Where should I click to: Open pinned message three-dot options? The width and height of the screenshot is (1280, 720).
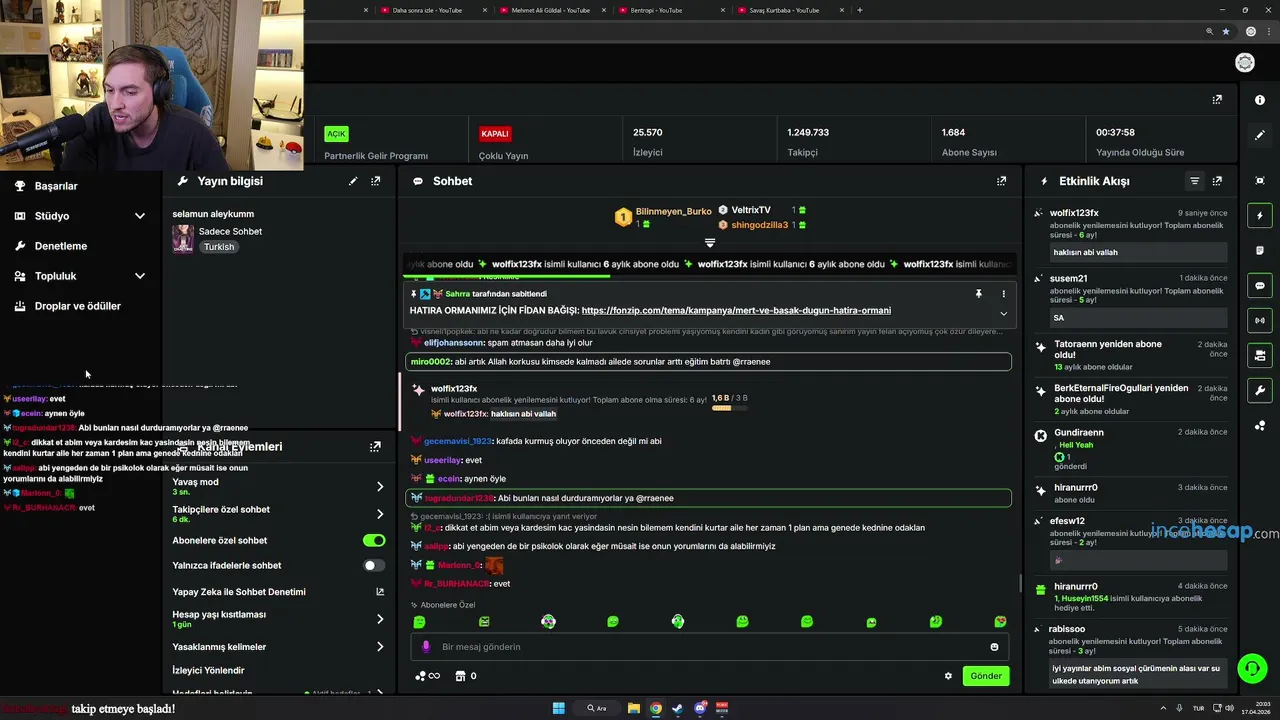[1003, 294]
